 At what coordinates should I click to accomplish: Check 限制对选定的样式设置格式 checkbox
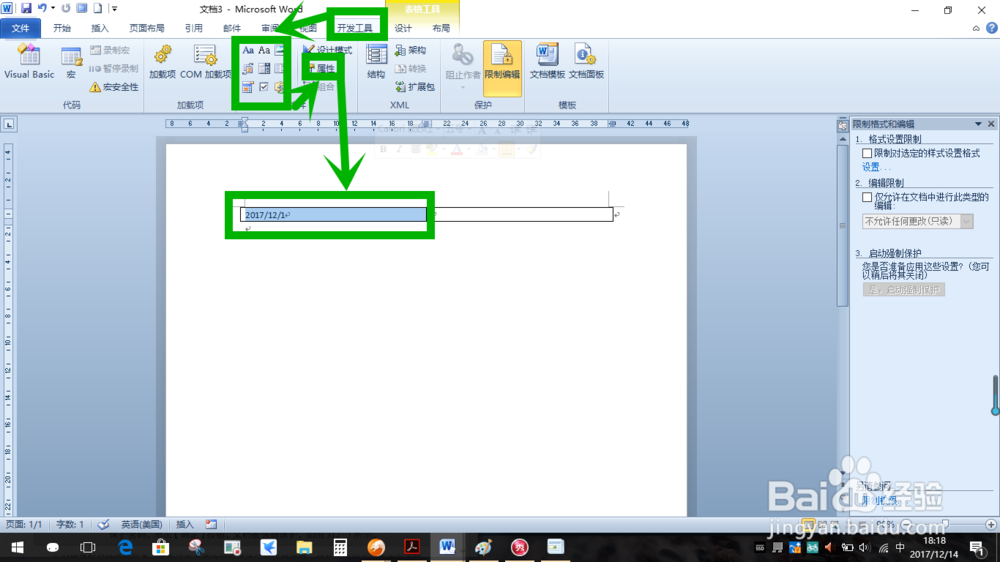point(867,153)
